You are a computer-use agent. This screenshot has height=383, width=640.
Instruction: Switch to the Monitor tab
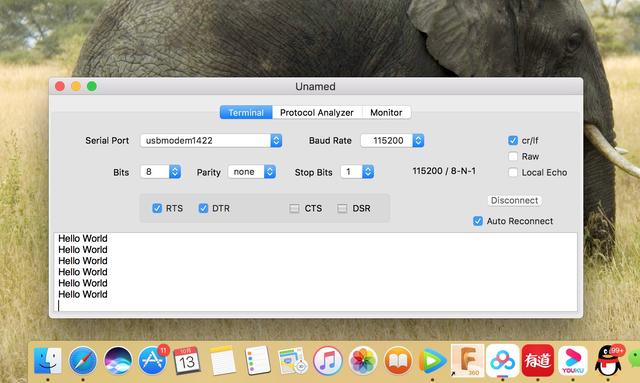coord(386,112)
